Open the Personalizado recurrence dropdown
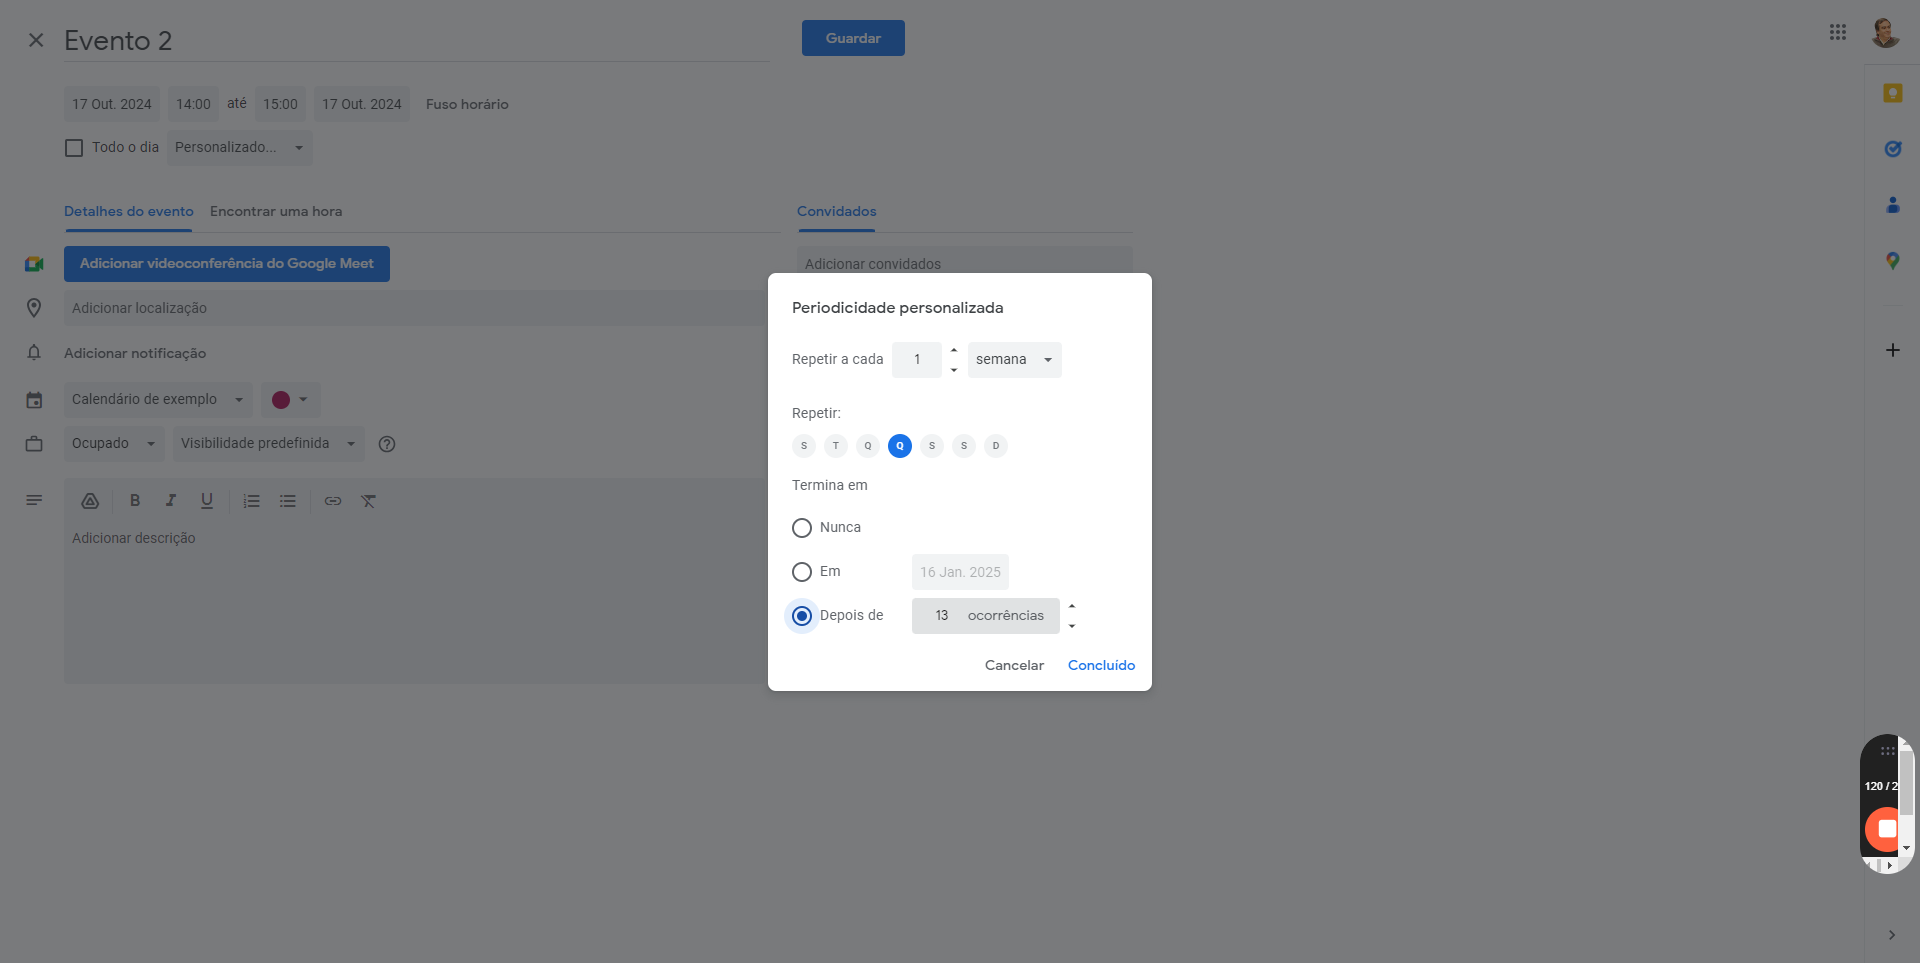Viewport: 1920px width, 963px height. point(240,148)
